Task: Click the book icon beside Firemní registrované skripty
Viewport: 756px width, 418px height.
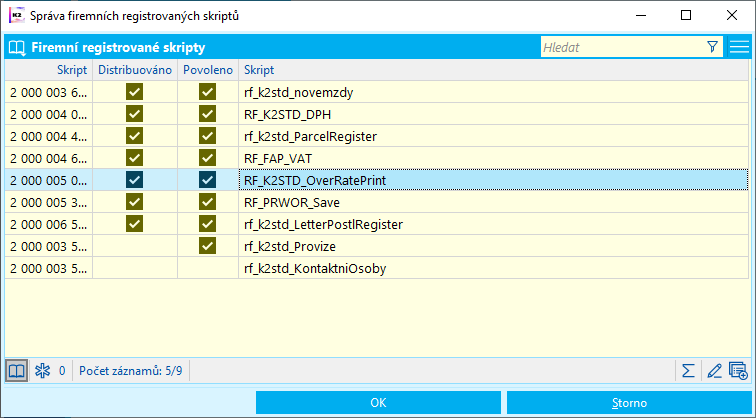Action: point(17,48)
